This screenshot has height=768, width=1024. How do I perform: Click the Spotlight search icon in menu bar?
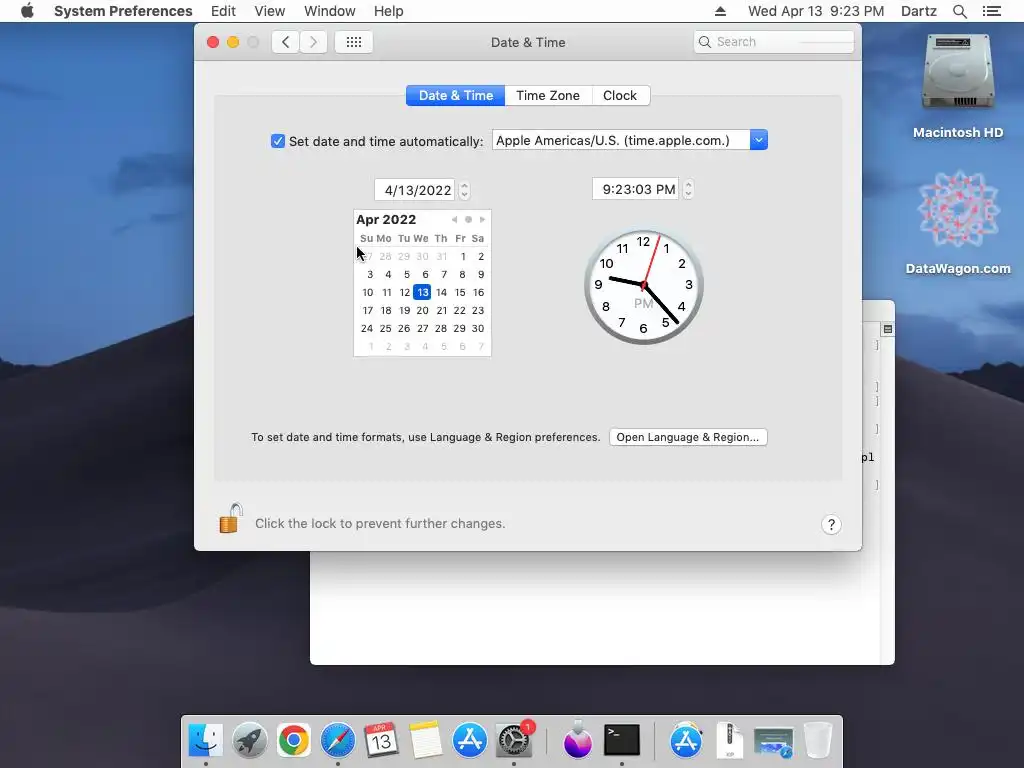pyautogui.click(x=959, y=11)
